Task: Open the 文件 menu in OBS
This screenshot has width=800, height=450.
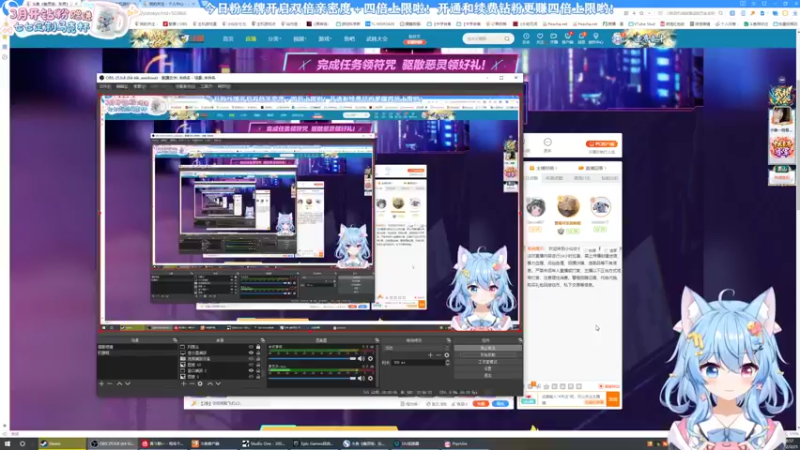Action: (x=105, y=86)
